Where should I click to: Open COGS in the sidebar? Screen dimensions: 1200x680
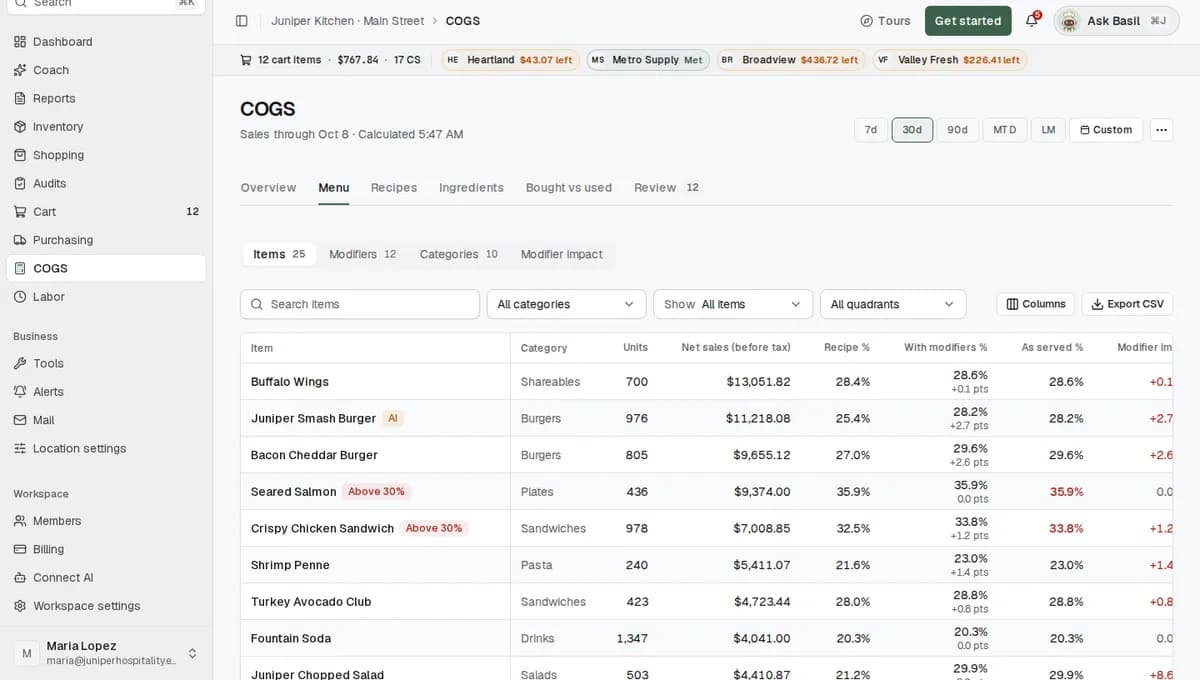click(106, 268)
